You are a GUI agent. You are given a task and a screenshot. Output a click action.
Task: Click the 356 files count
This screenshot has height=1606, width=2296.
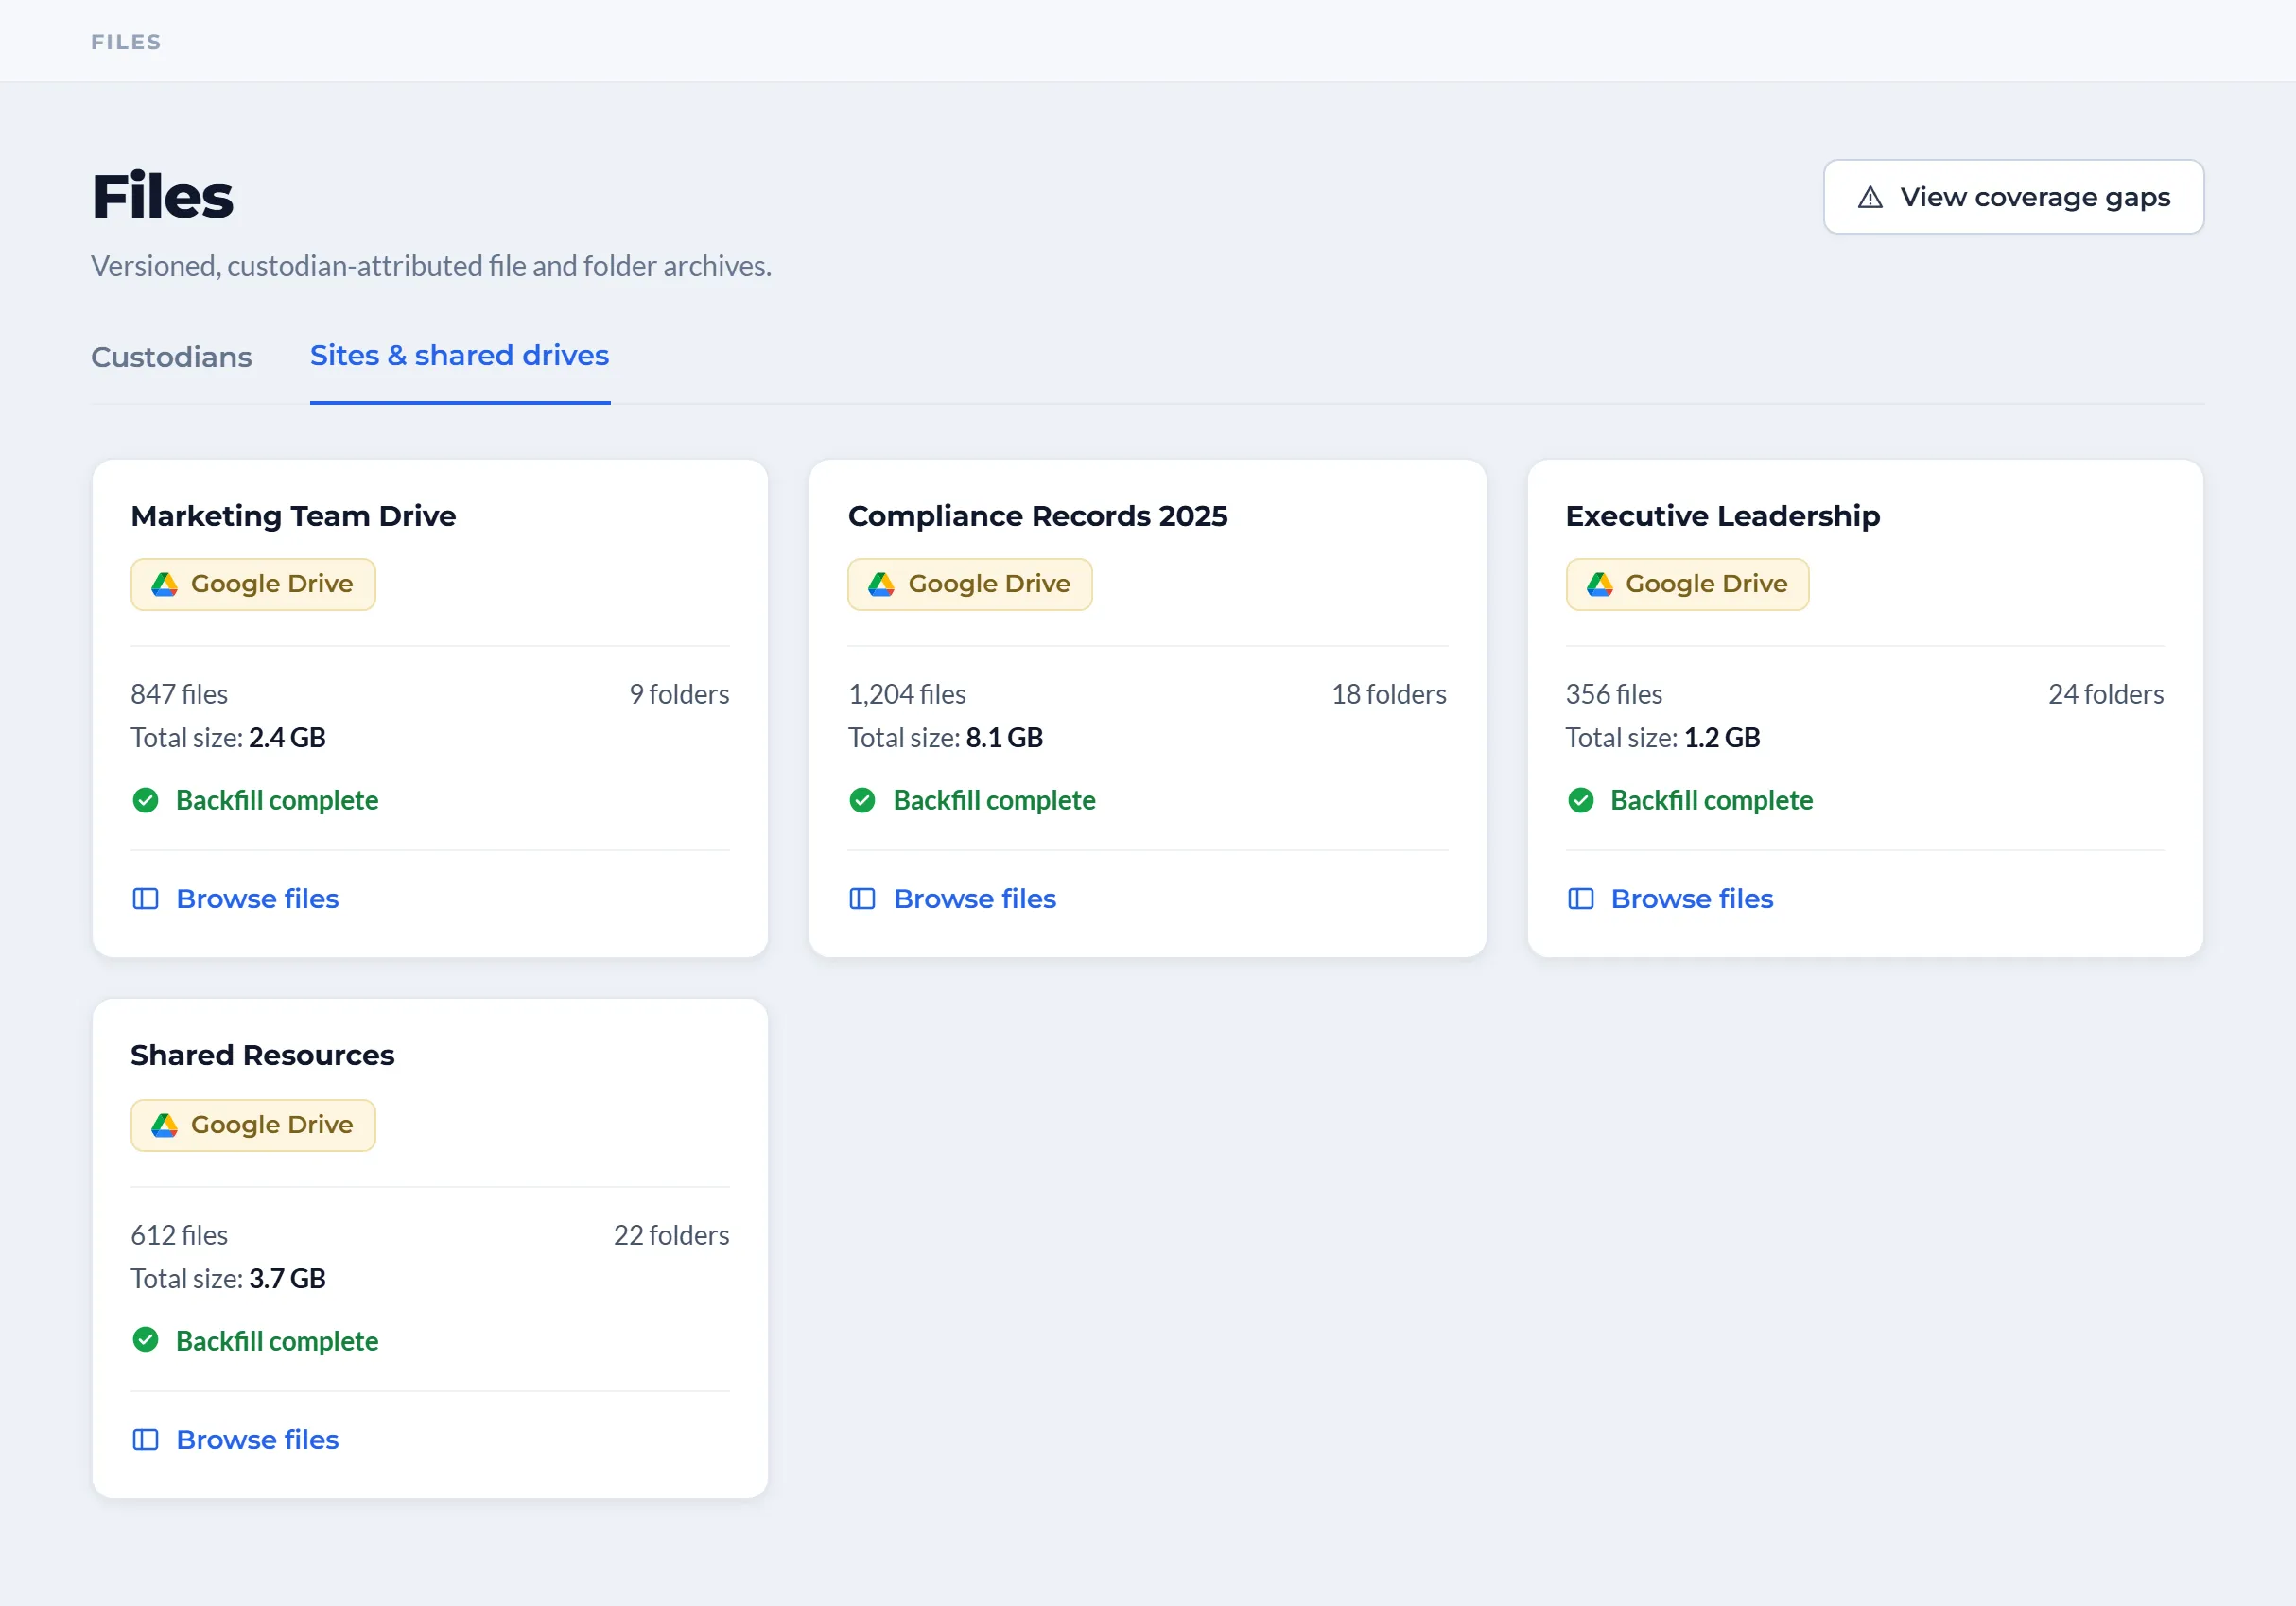click(x=1614, y=694)
